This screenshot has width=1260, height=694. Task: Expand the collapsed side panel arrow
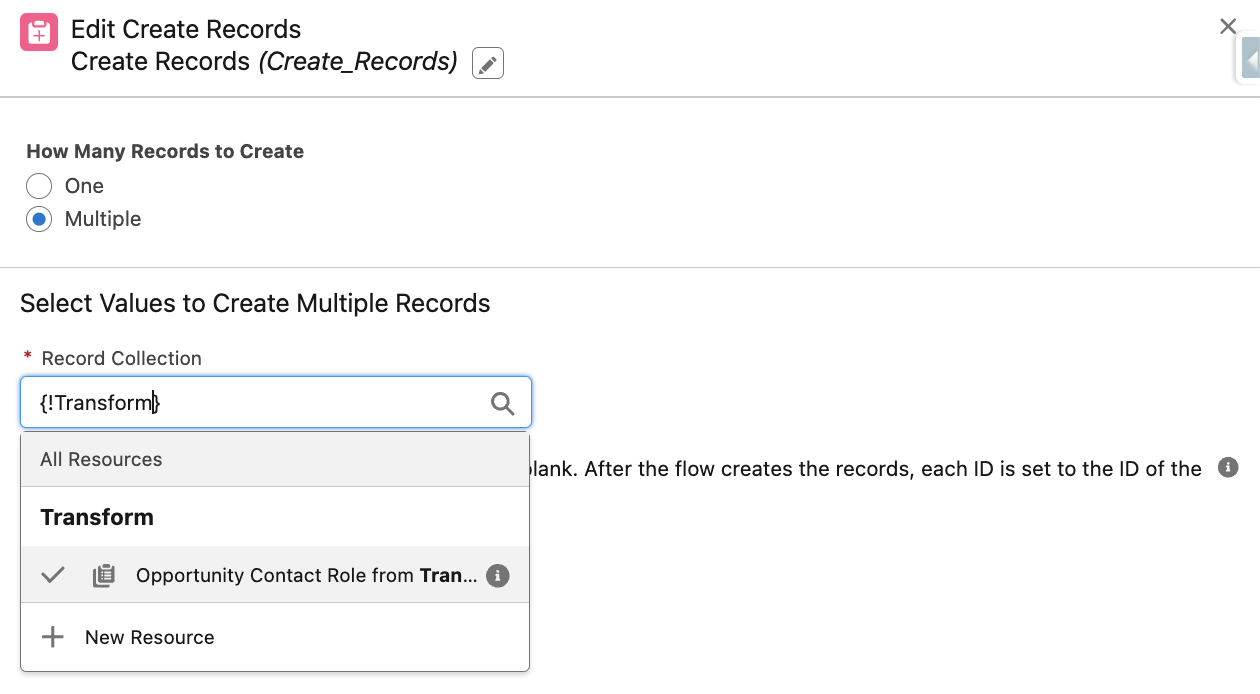tap(1250, 58)
